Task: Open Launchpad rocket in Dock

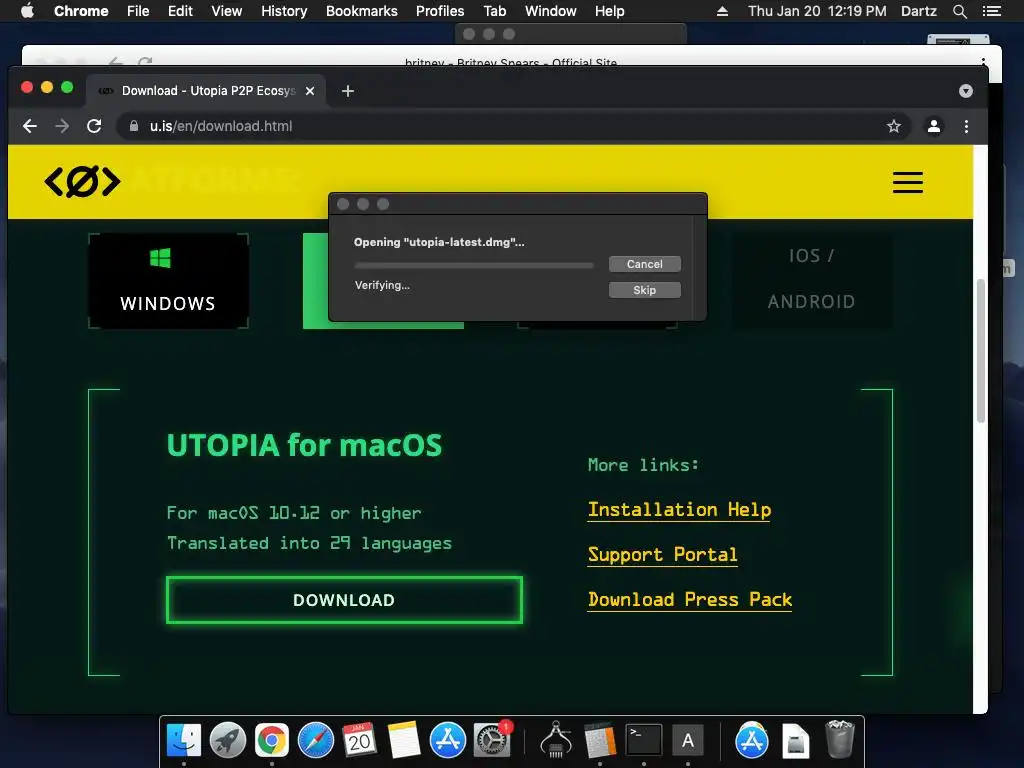Action: tap(227, 741)
